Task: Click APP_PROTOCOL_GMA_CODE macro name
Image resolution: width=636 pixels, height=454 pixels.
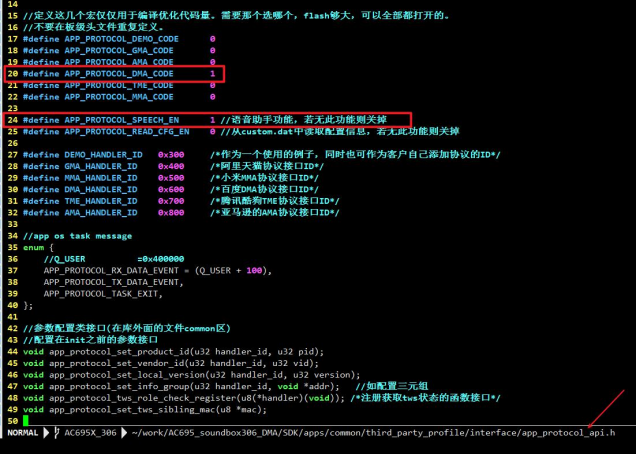Action: pyautogui.click(x=119, y=50)
